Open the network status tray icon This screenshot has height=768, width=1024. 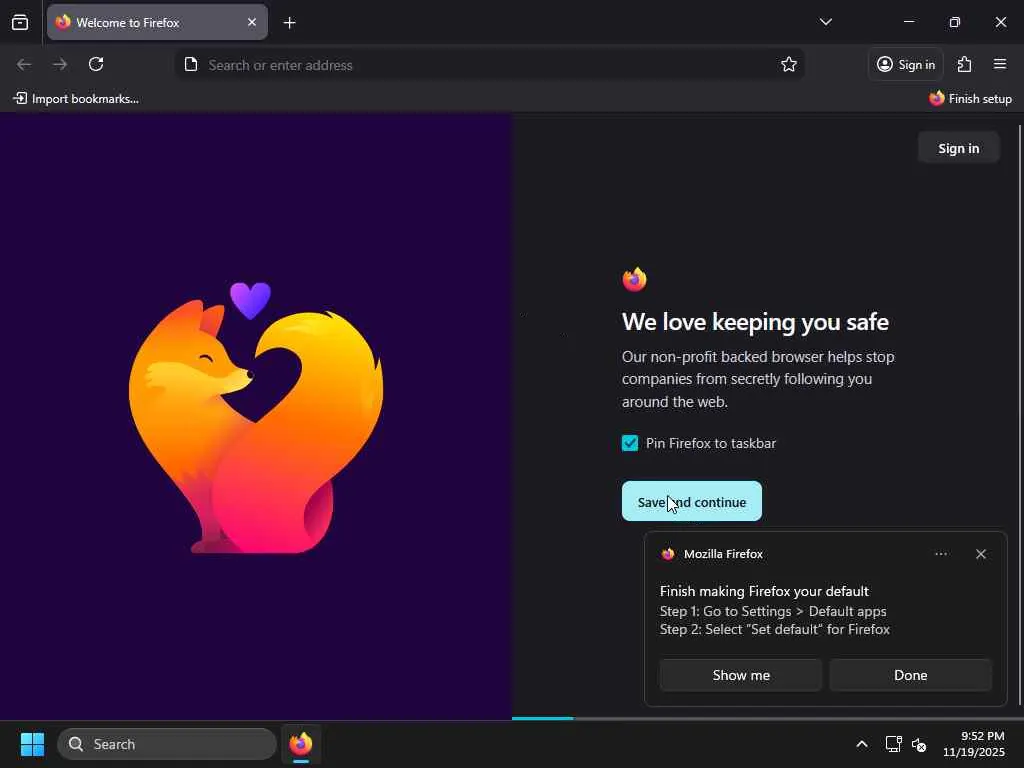coord(893,744)
